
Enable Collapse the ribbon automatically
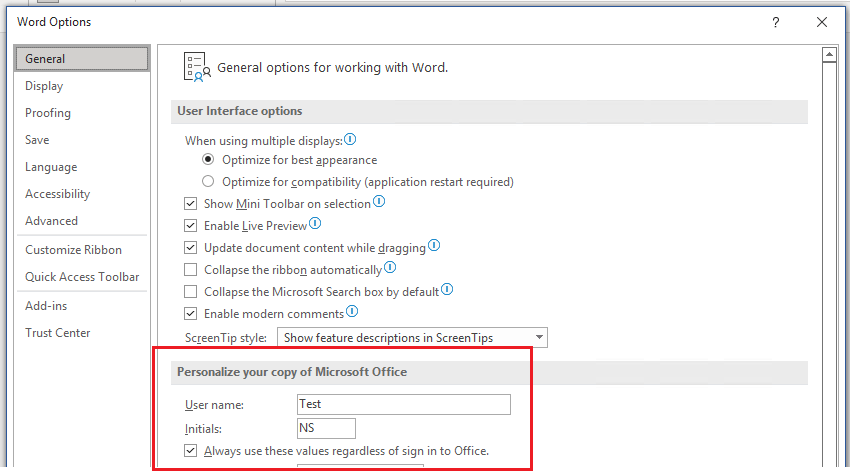[191, 270]
